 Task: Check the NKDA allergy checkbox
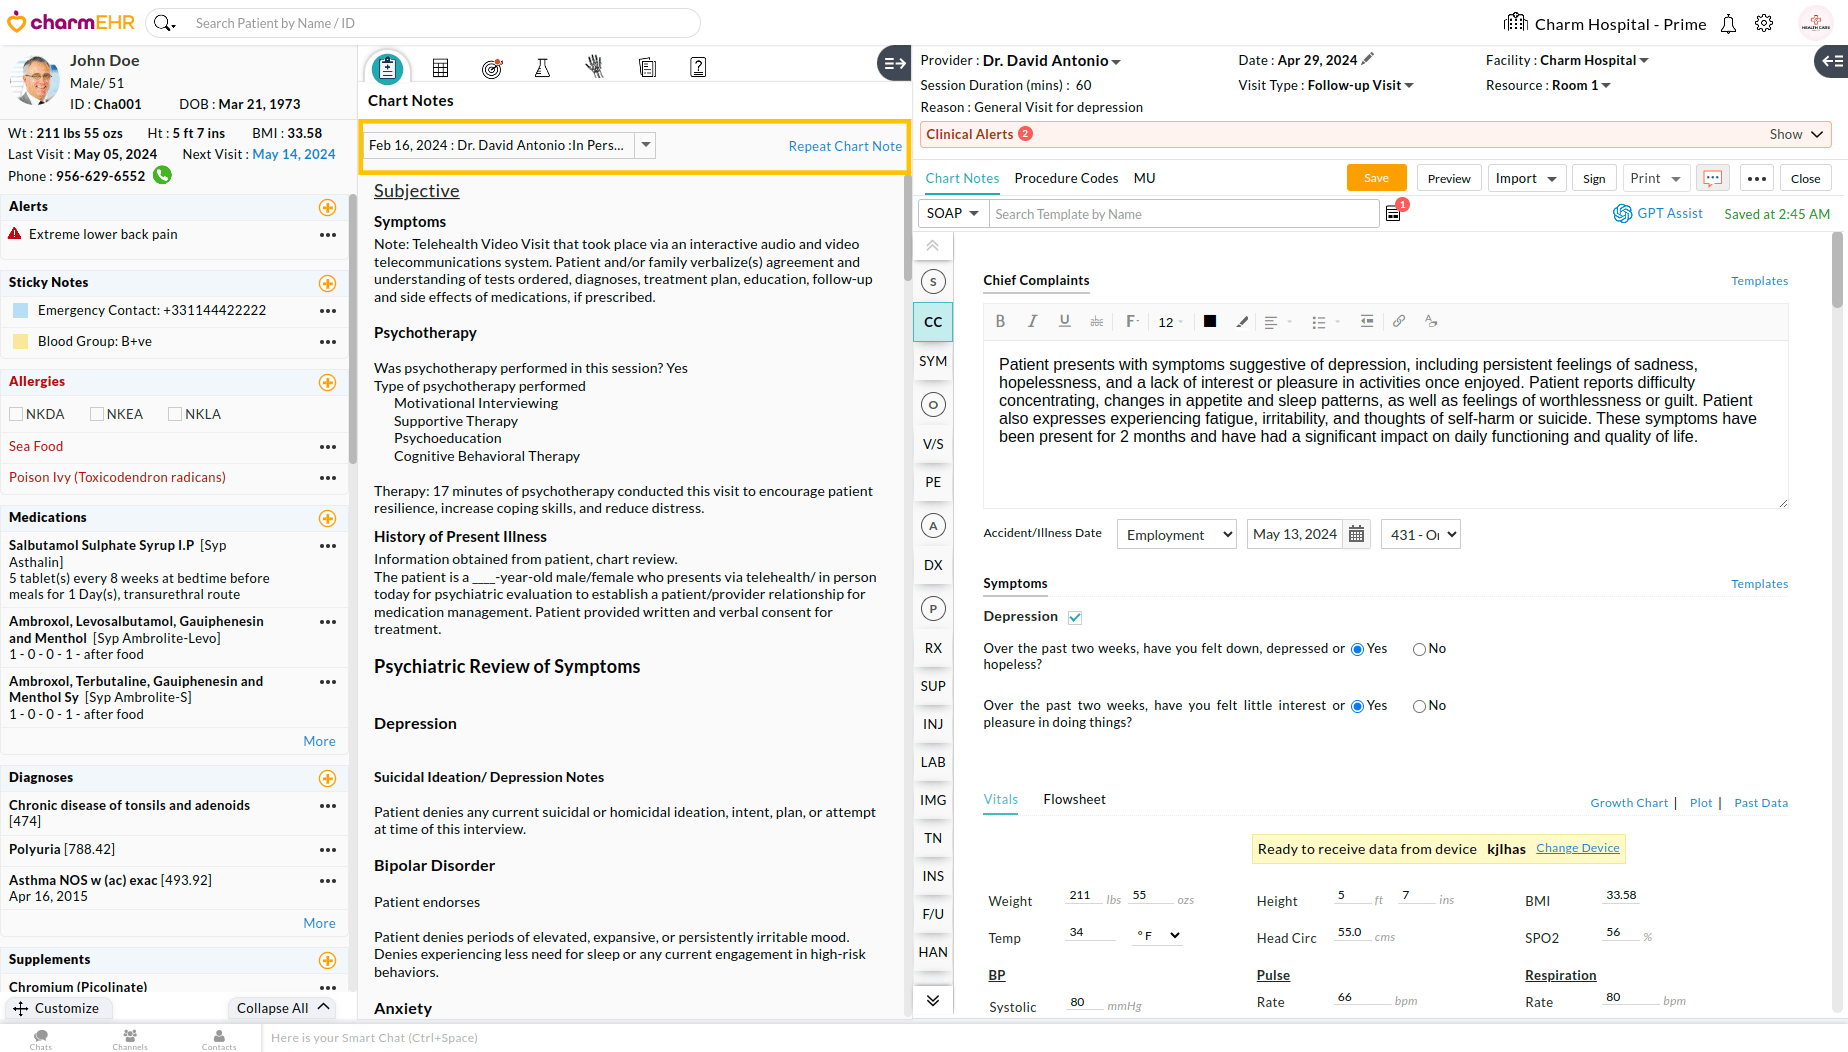pyautogui.click(x=16, y=414)
